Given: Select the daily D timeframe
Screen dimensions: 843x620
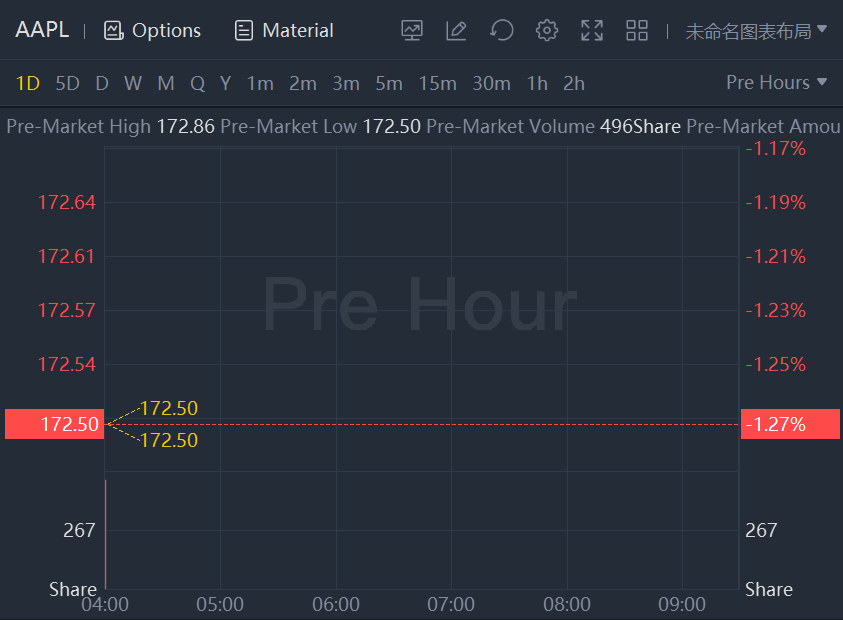Looking at the screenshot, I should (101, 84).
